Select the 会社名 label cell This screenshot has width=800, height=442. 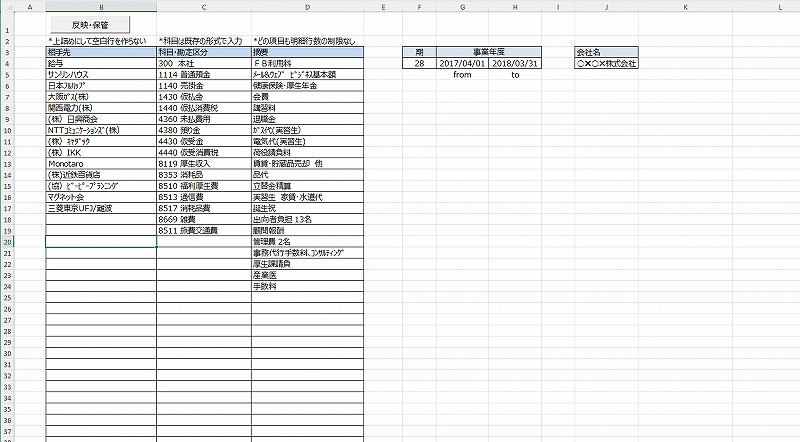tap(606, 51)
